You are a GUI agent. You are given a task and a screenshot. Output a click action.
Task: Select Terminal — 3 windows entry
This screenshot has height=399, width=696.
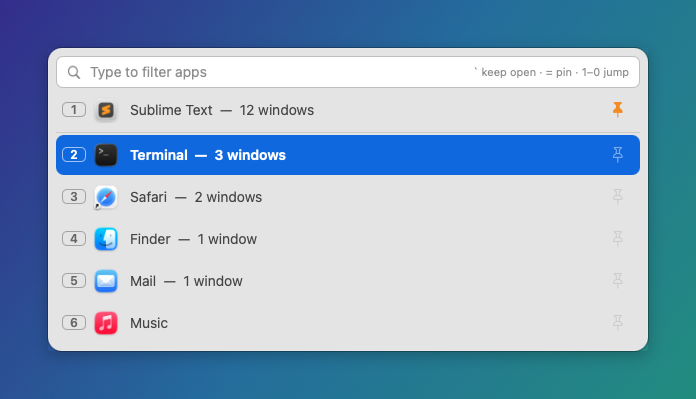pyautogui.click(x=348, y=155)
